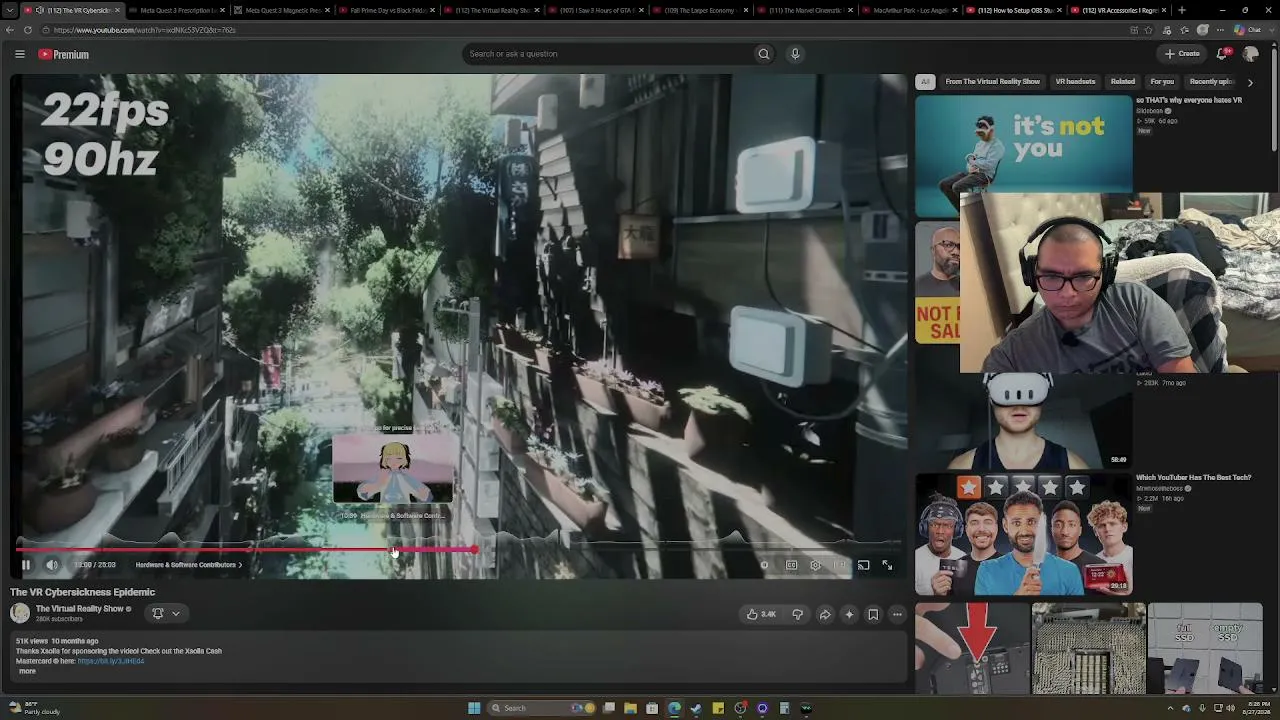The image size is (1280, 720).
Task: Open the five-star YouTubers tech thumbnail
Action: click(1023, 534)
